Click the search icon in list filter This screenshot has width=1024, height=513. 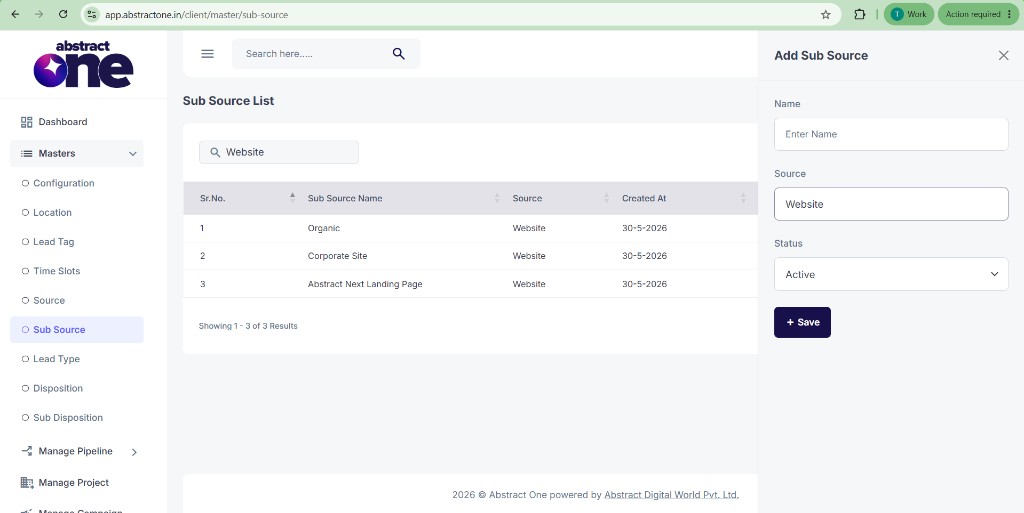[x=215, y=152]
